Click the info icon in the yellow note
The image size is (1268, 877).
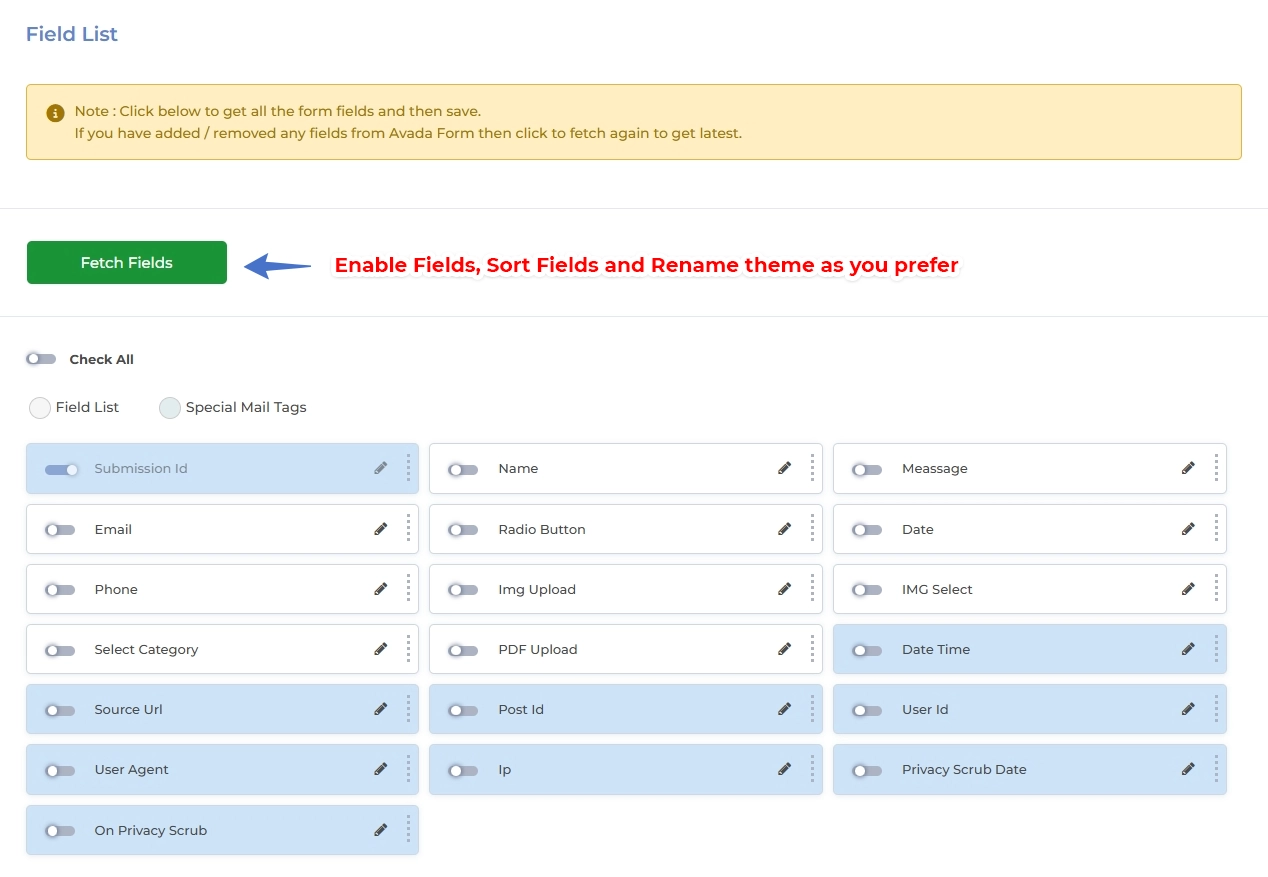(55, 113)
